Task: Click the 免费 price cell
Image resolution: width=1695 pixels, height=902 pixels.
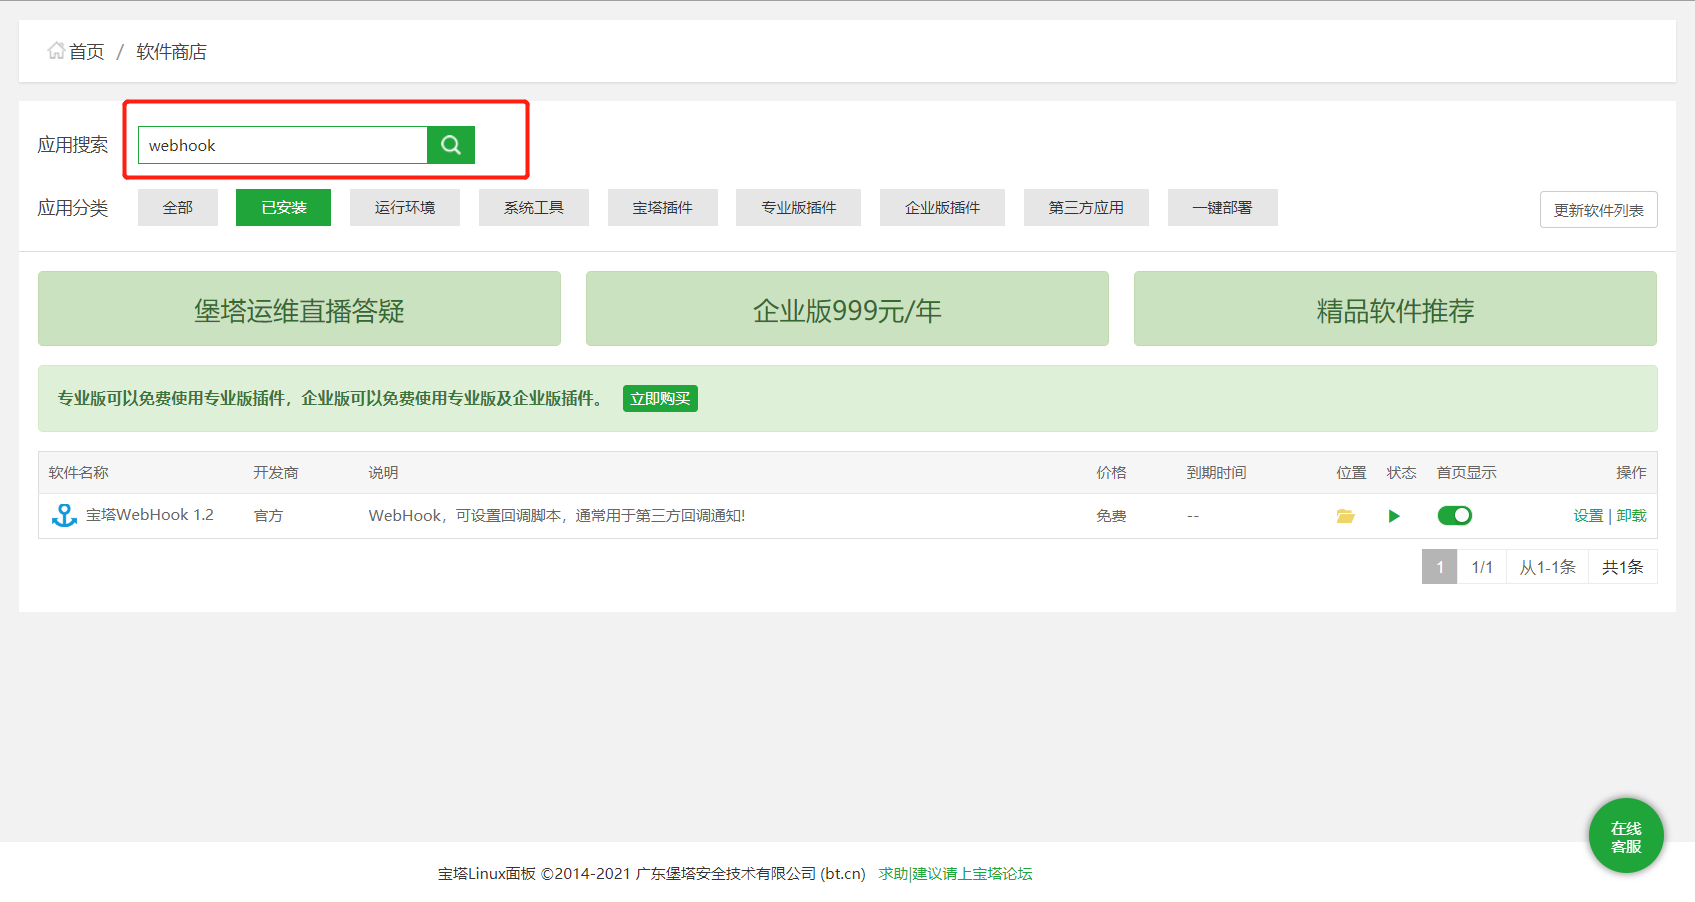Action: [1111, 516]
